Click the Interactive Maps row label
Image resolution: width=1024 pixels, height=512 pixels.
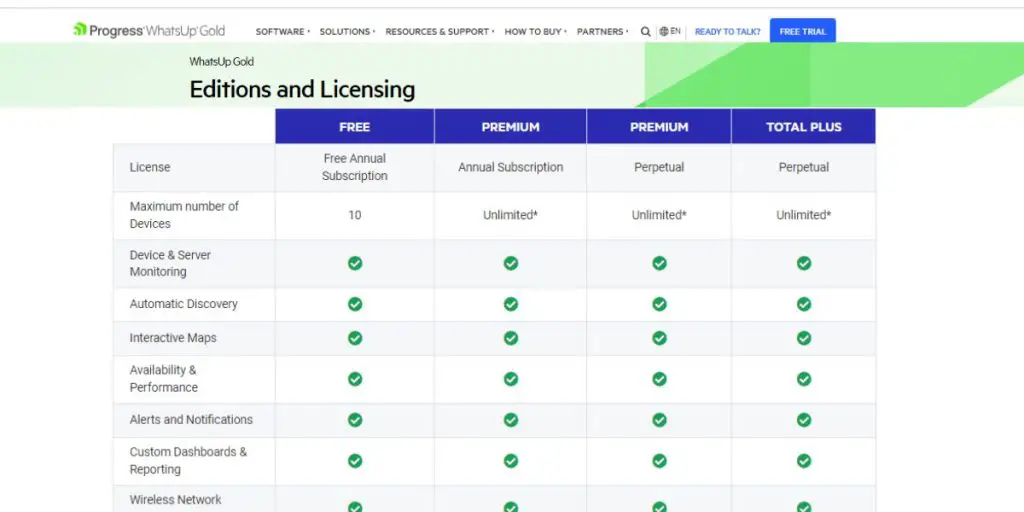[x=173, y=338]
